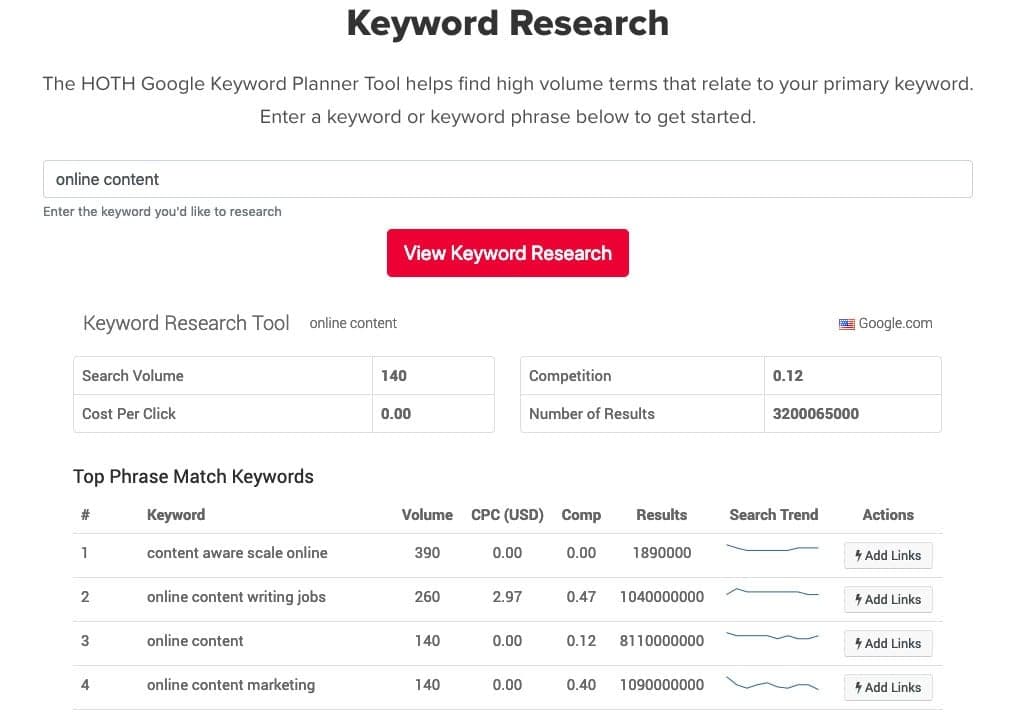This screenshot has width=1012, height=712.
Task: Click Add Links for online content marketing
Action: coord(888,687)
